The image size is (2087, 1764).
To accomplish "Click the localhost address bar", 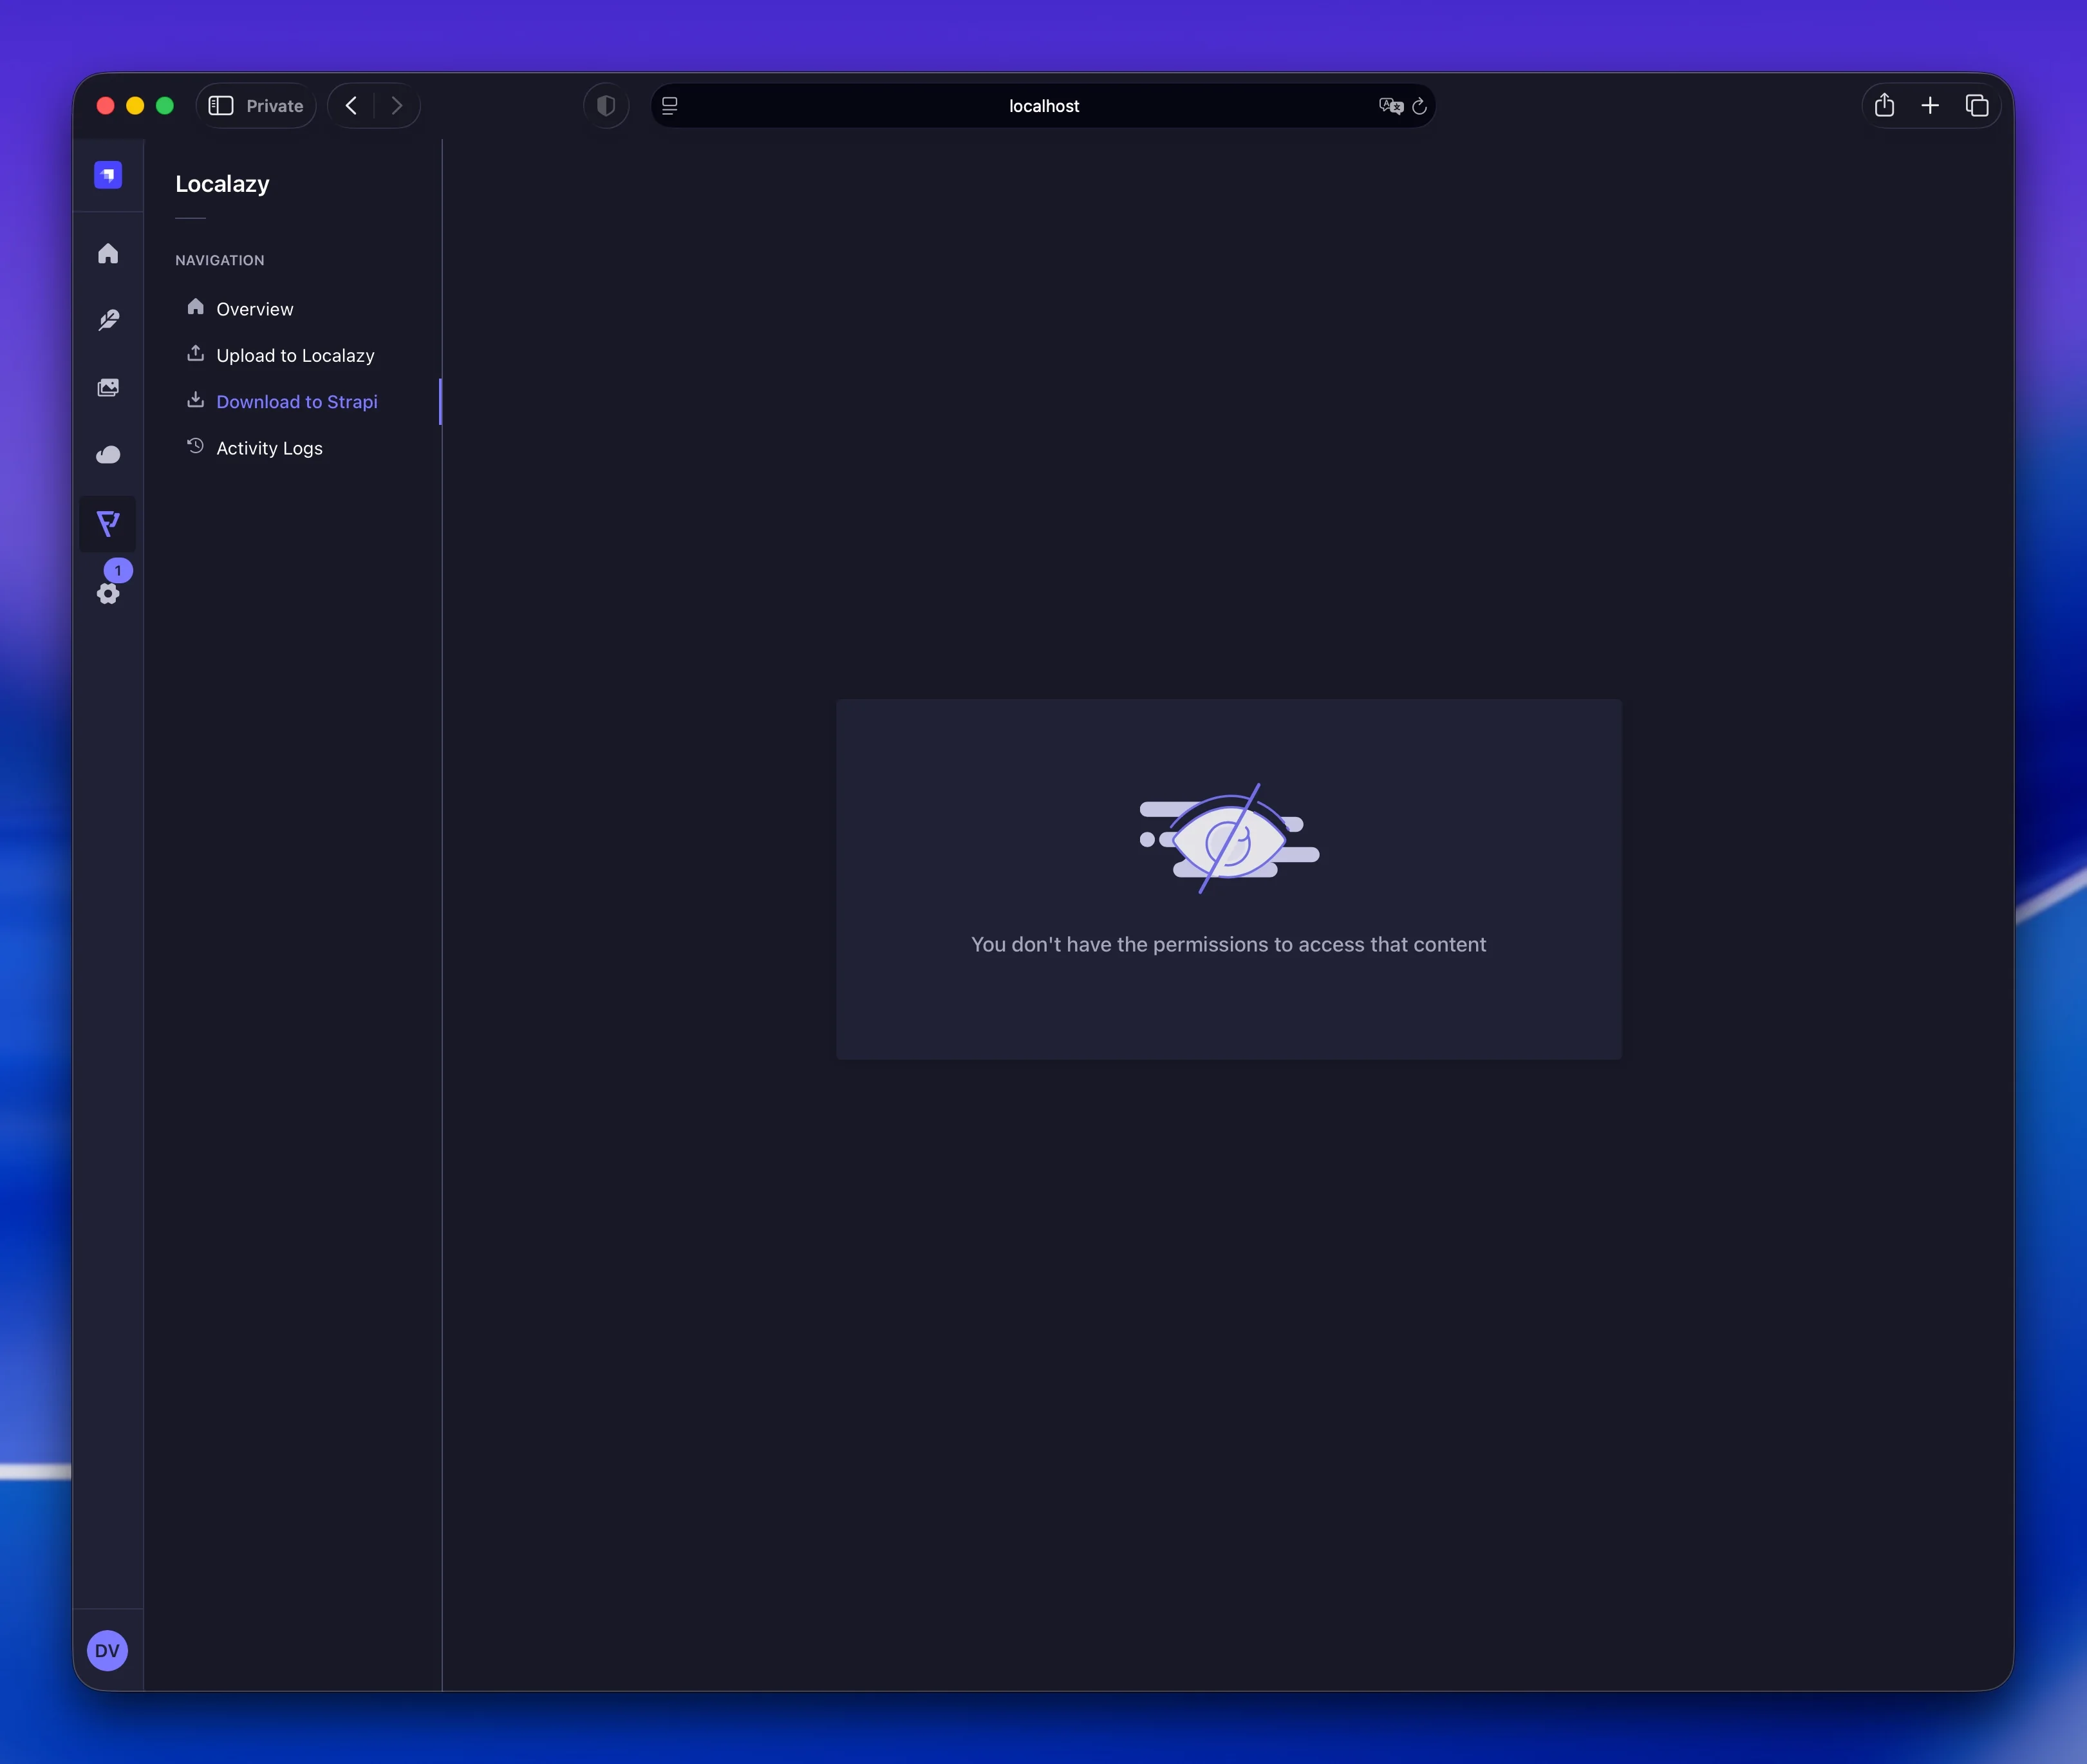I will pos(1043,106).
